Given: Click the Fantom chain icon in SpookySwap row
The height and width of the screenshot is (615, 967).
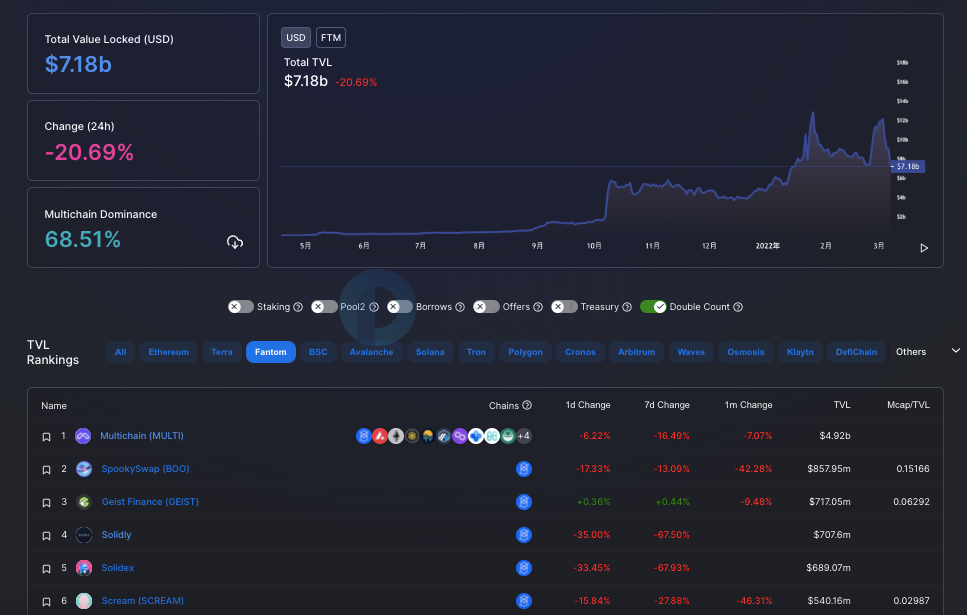Looking at the screenshot, I should (524, 469).
